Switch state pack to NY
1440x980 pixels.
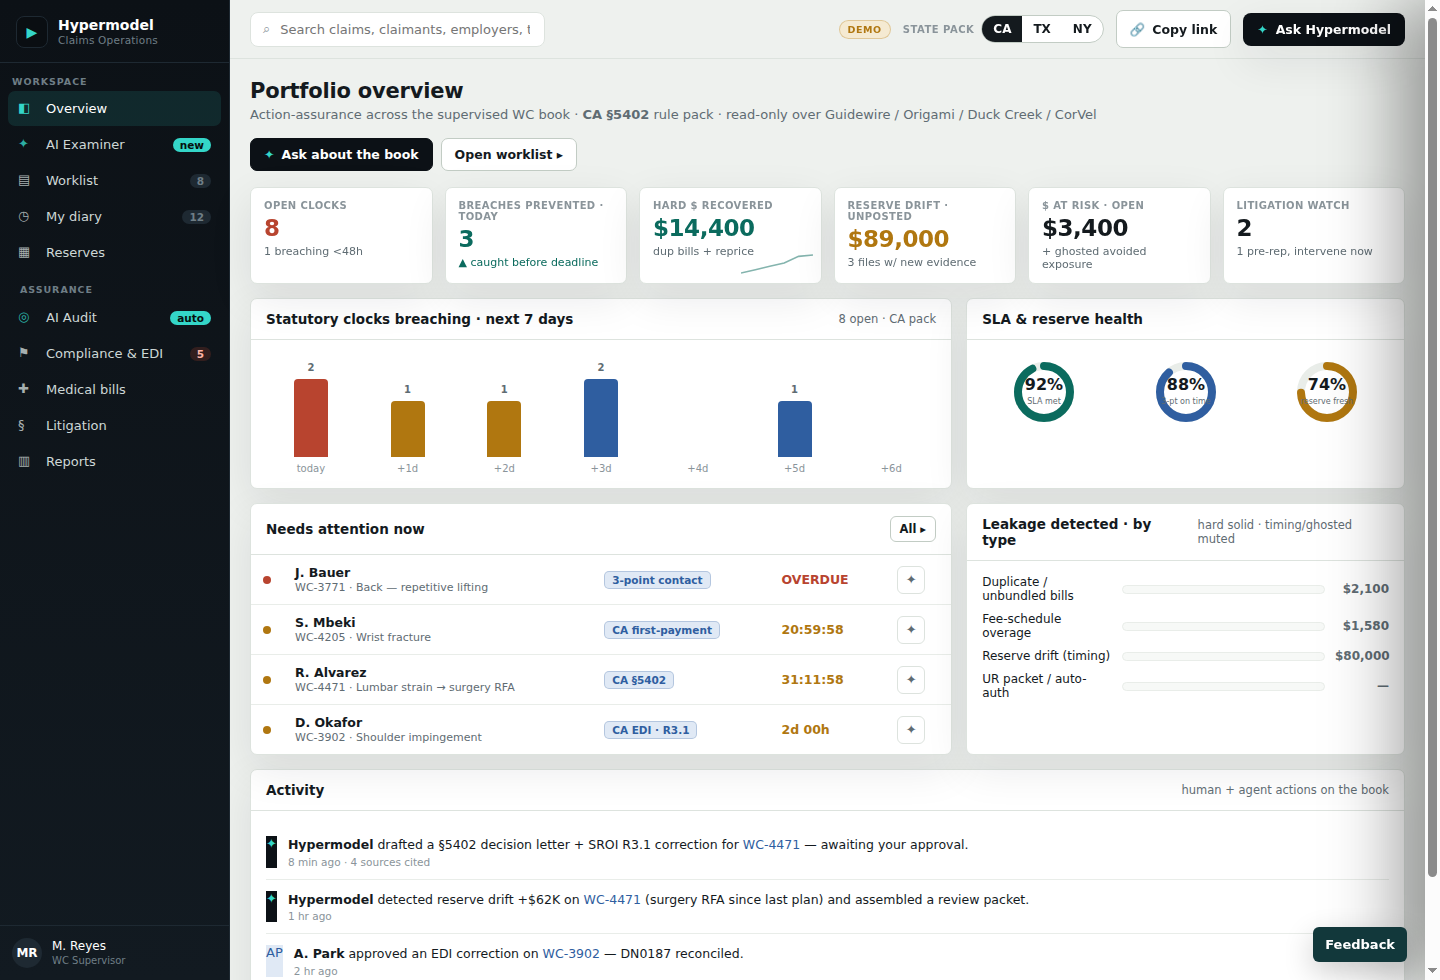click(x=1082, y=29)
